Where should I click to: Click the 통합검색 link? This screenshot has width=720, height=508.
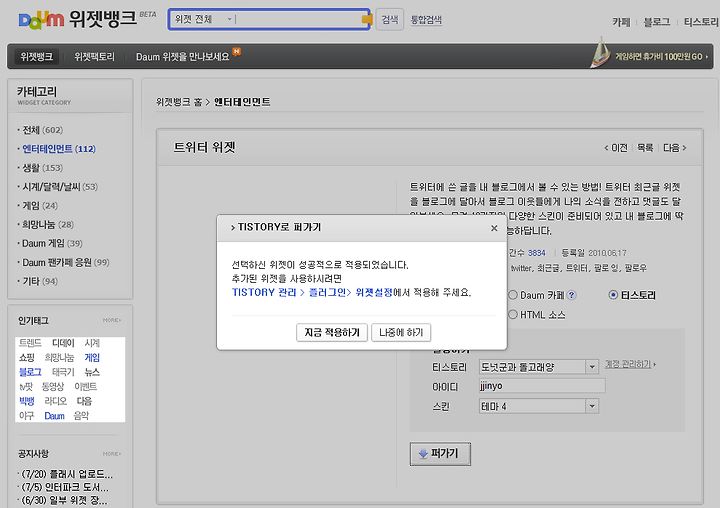coord(426,20)
